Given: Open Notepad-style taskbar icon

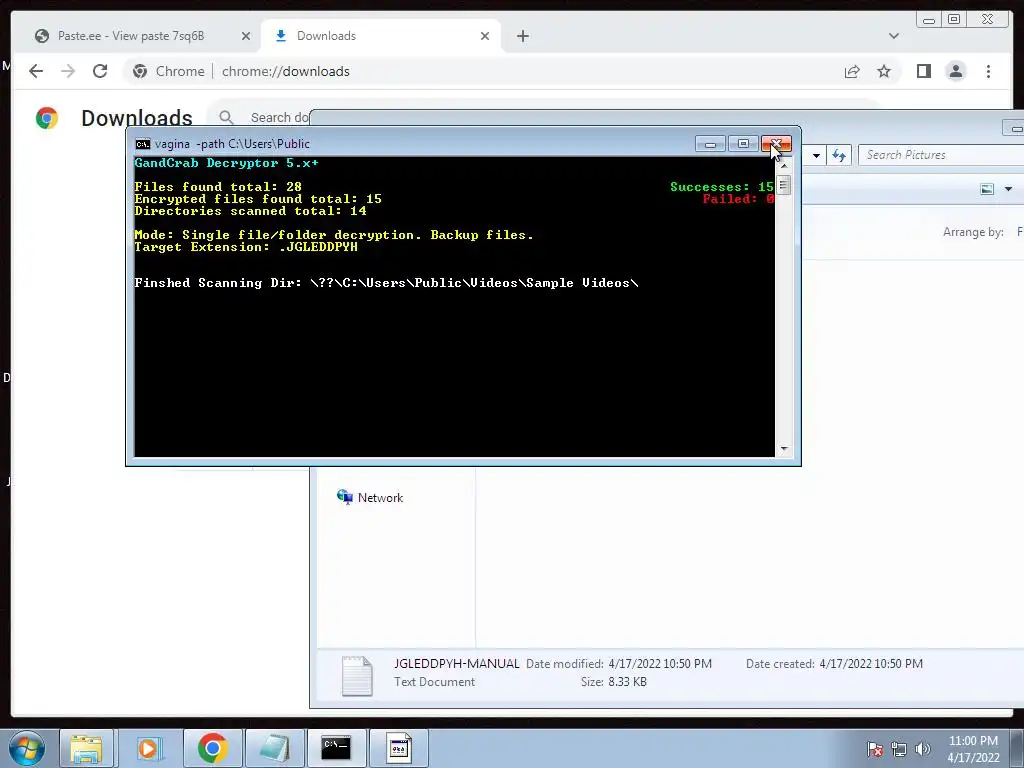Looking at the screenshot, I should [x=274, y=748].
